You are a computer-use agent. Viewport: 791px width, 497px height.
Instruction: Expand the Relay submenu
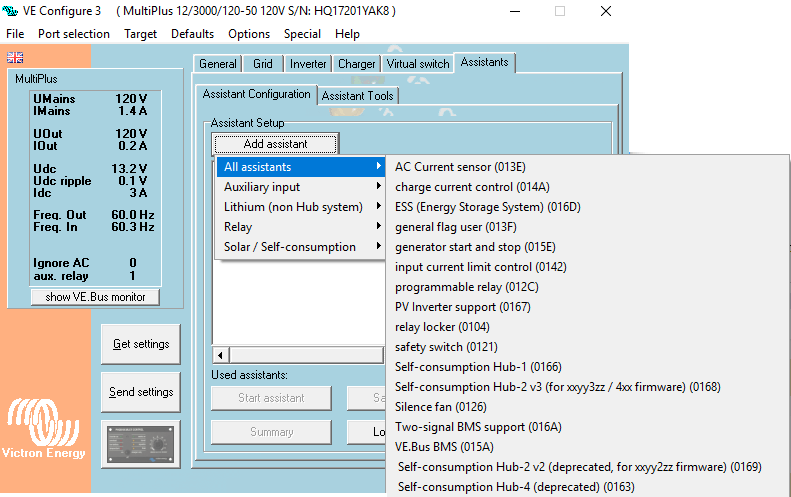tap(301, 227)
